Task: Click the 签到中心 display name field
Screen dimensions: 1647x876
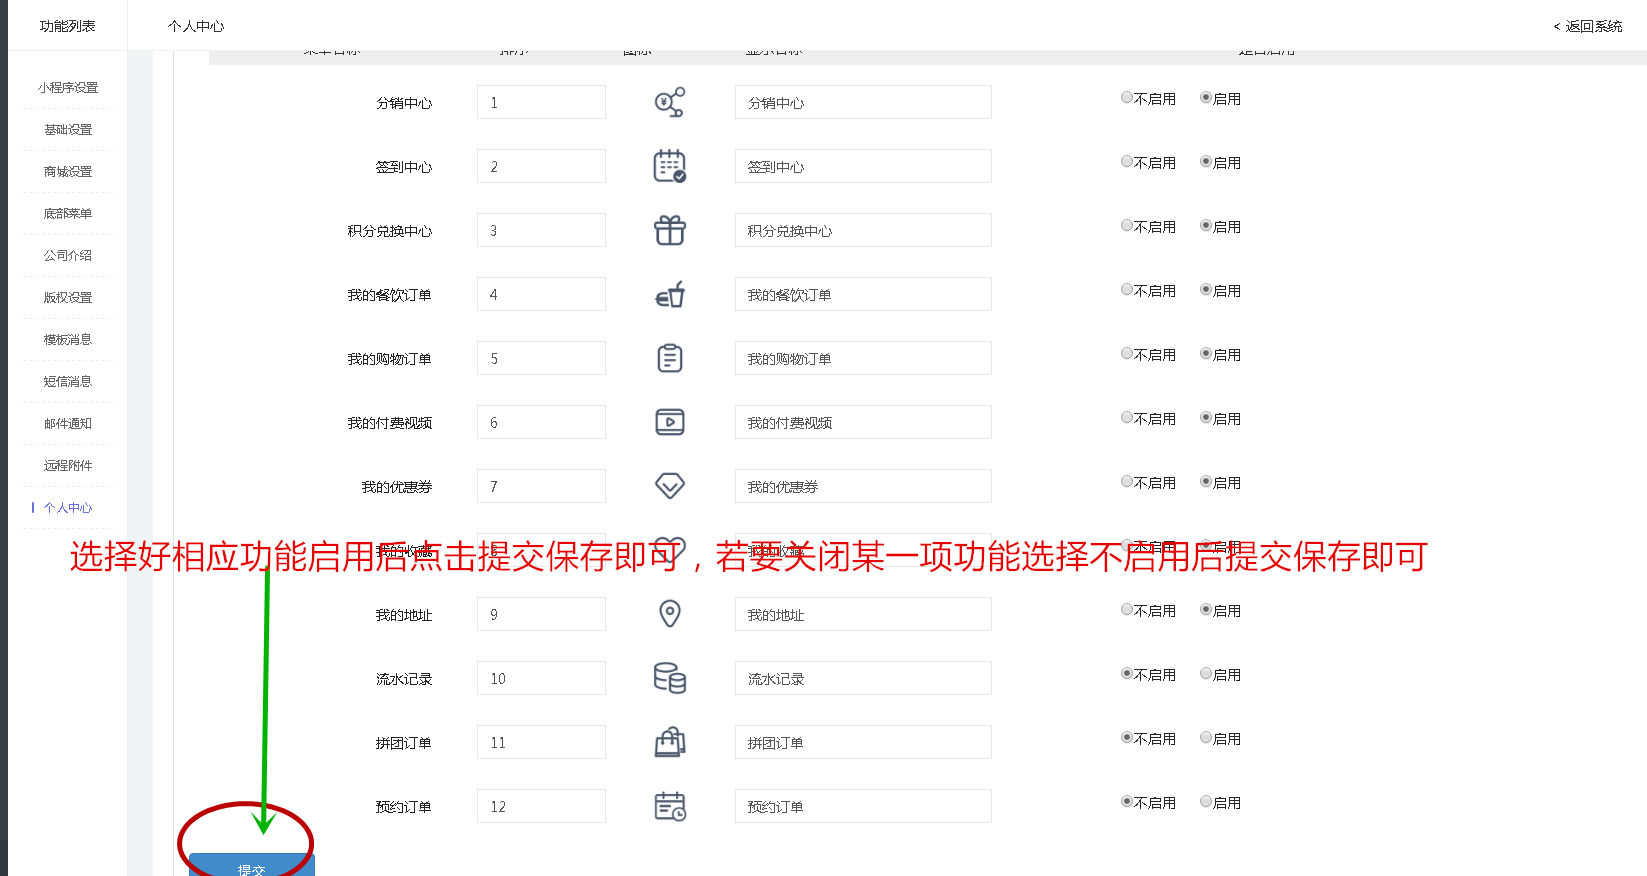Action: pos(862,166)
